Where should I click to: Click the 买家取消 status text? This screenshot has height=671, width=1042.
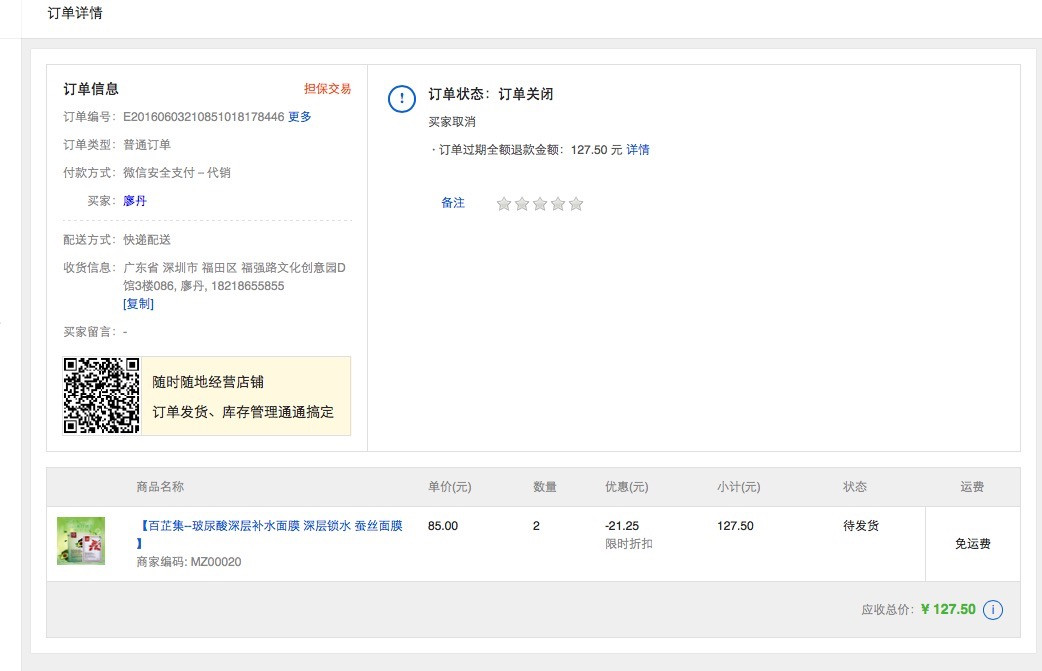coord(452,122)
